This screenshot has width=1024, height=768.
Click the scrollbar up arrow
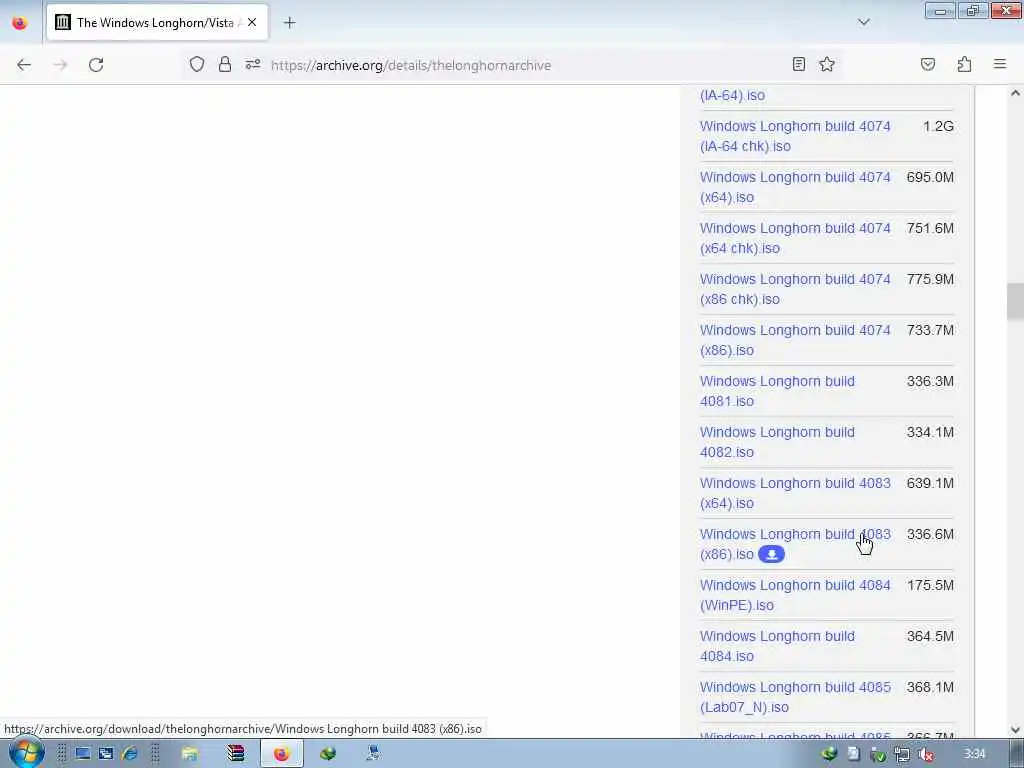[1015, 93]
